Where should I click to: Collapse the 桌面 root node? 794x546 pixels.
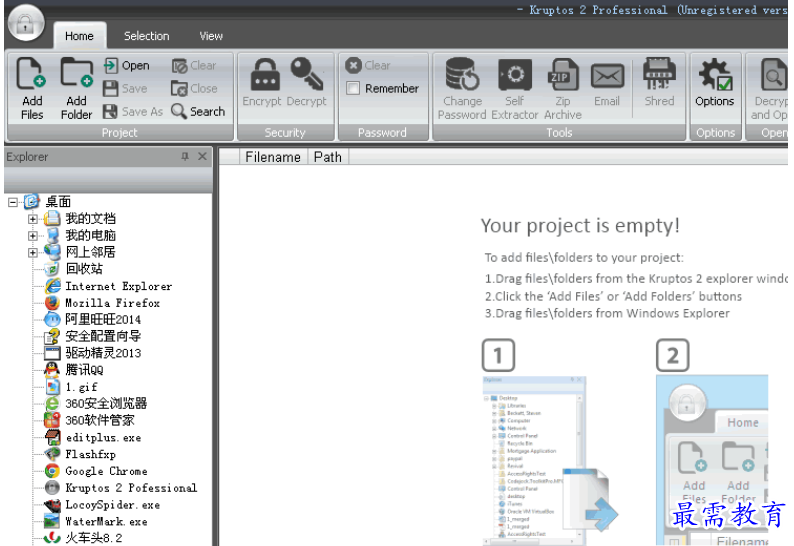[13, 202]
